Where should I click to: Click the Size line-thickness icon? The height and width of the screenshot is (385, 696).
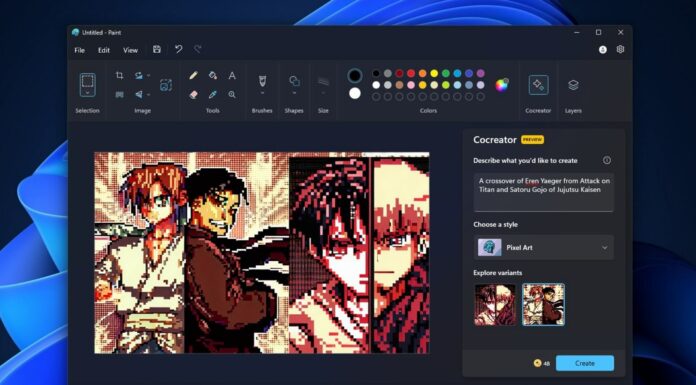tap(323, 81)
